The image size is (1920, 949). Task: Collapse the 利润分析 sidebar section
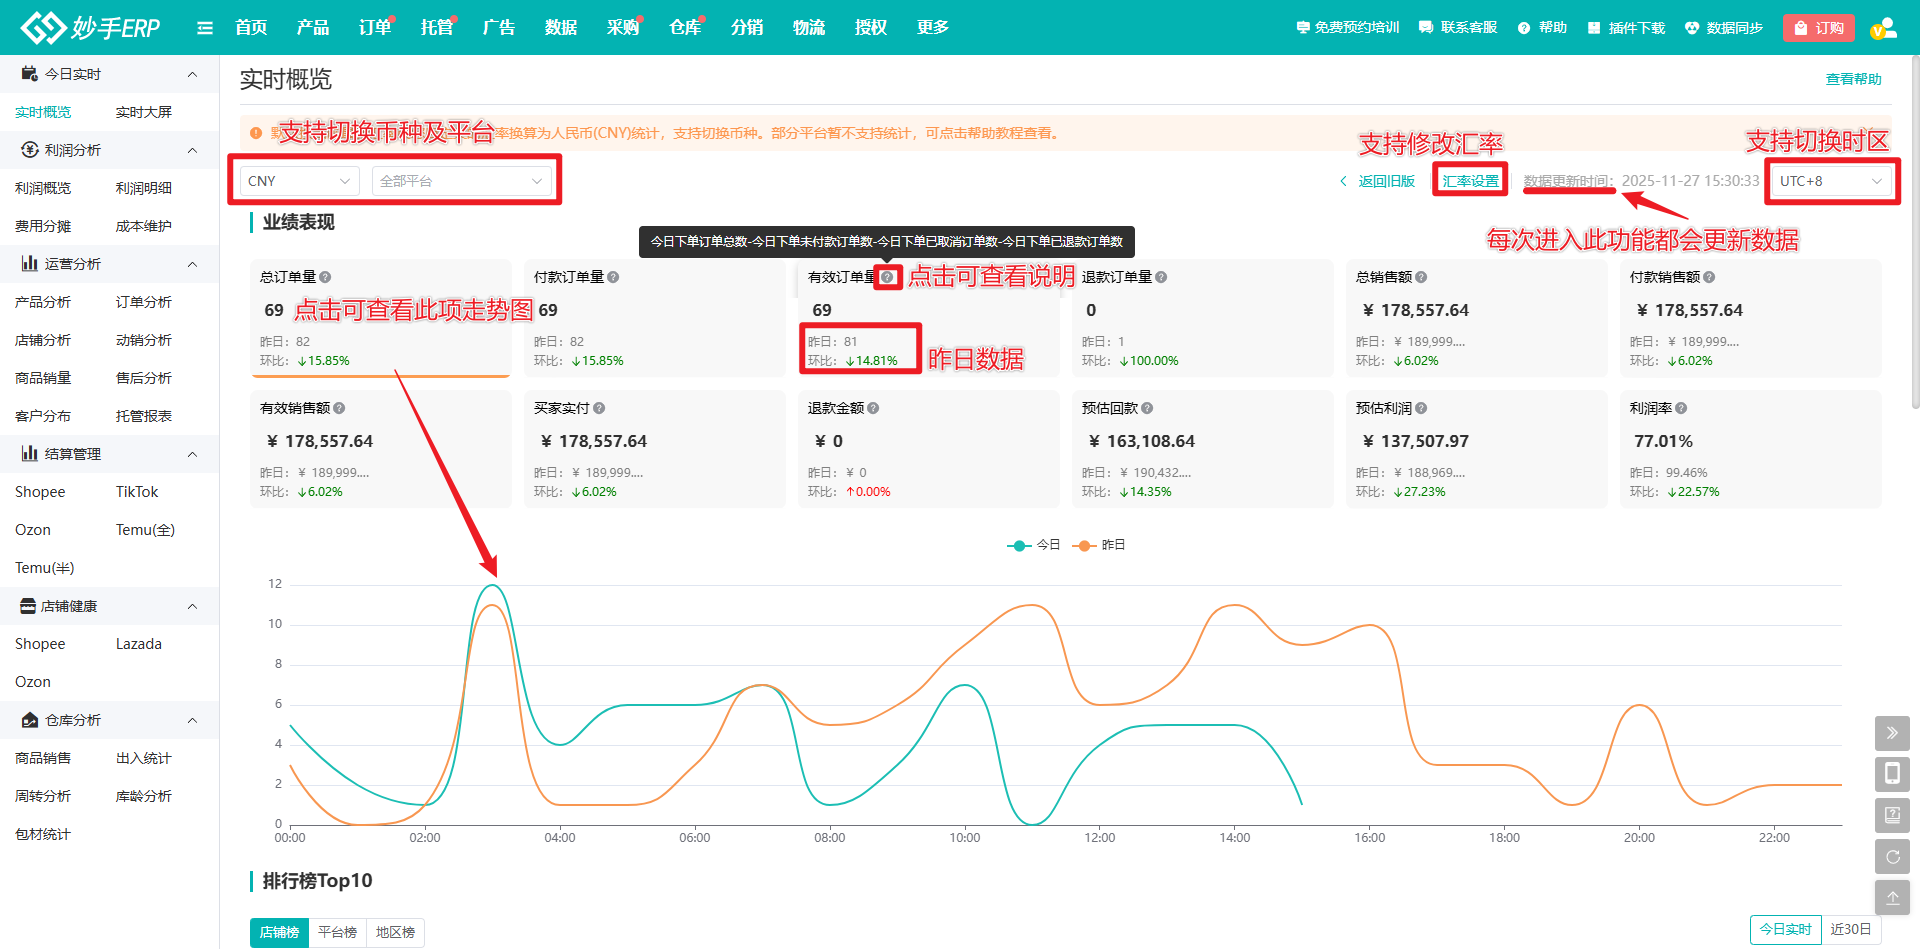pos(192,150)
